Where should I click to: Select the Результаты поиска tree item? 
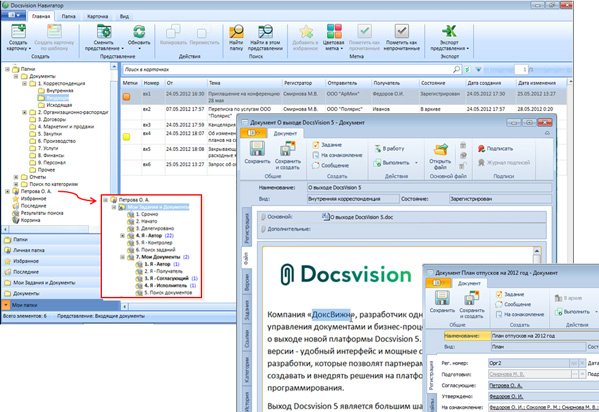click(42, 213)
